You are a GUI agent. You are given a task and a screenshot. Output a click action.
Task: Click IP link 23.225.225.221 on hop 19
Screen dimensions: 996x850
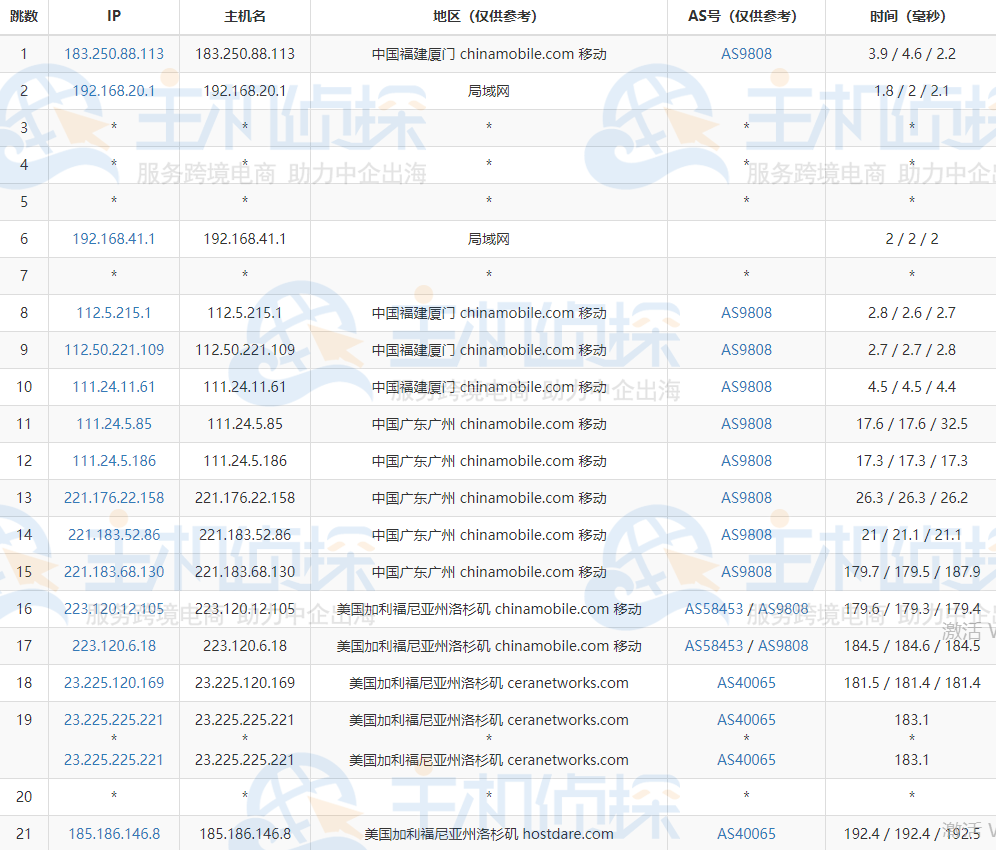coord(113,719)
